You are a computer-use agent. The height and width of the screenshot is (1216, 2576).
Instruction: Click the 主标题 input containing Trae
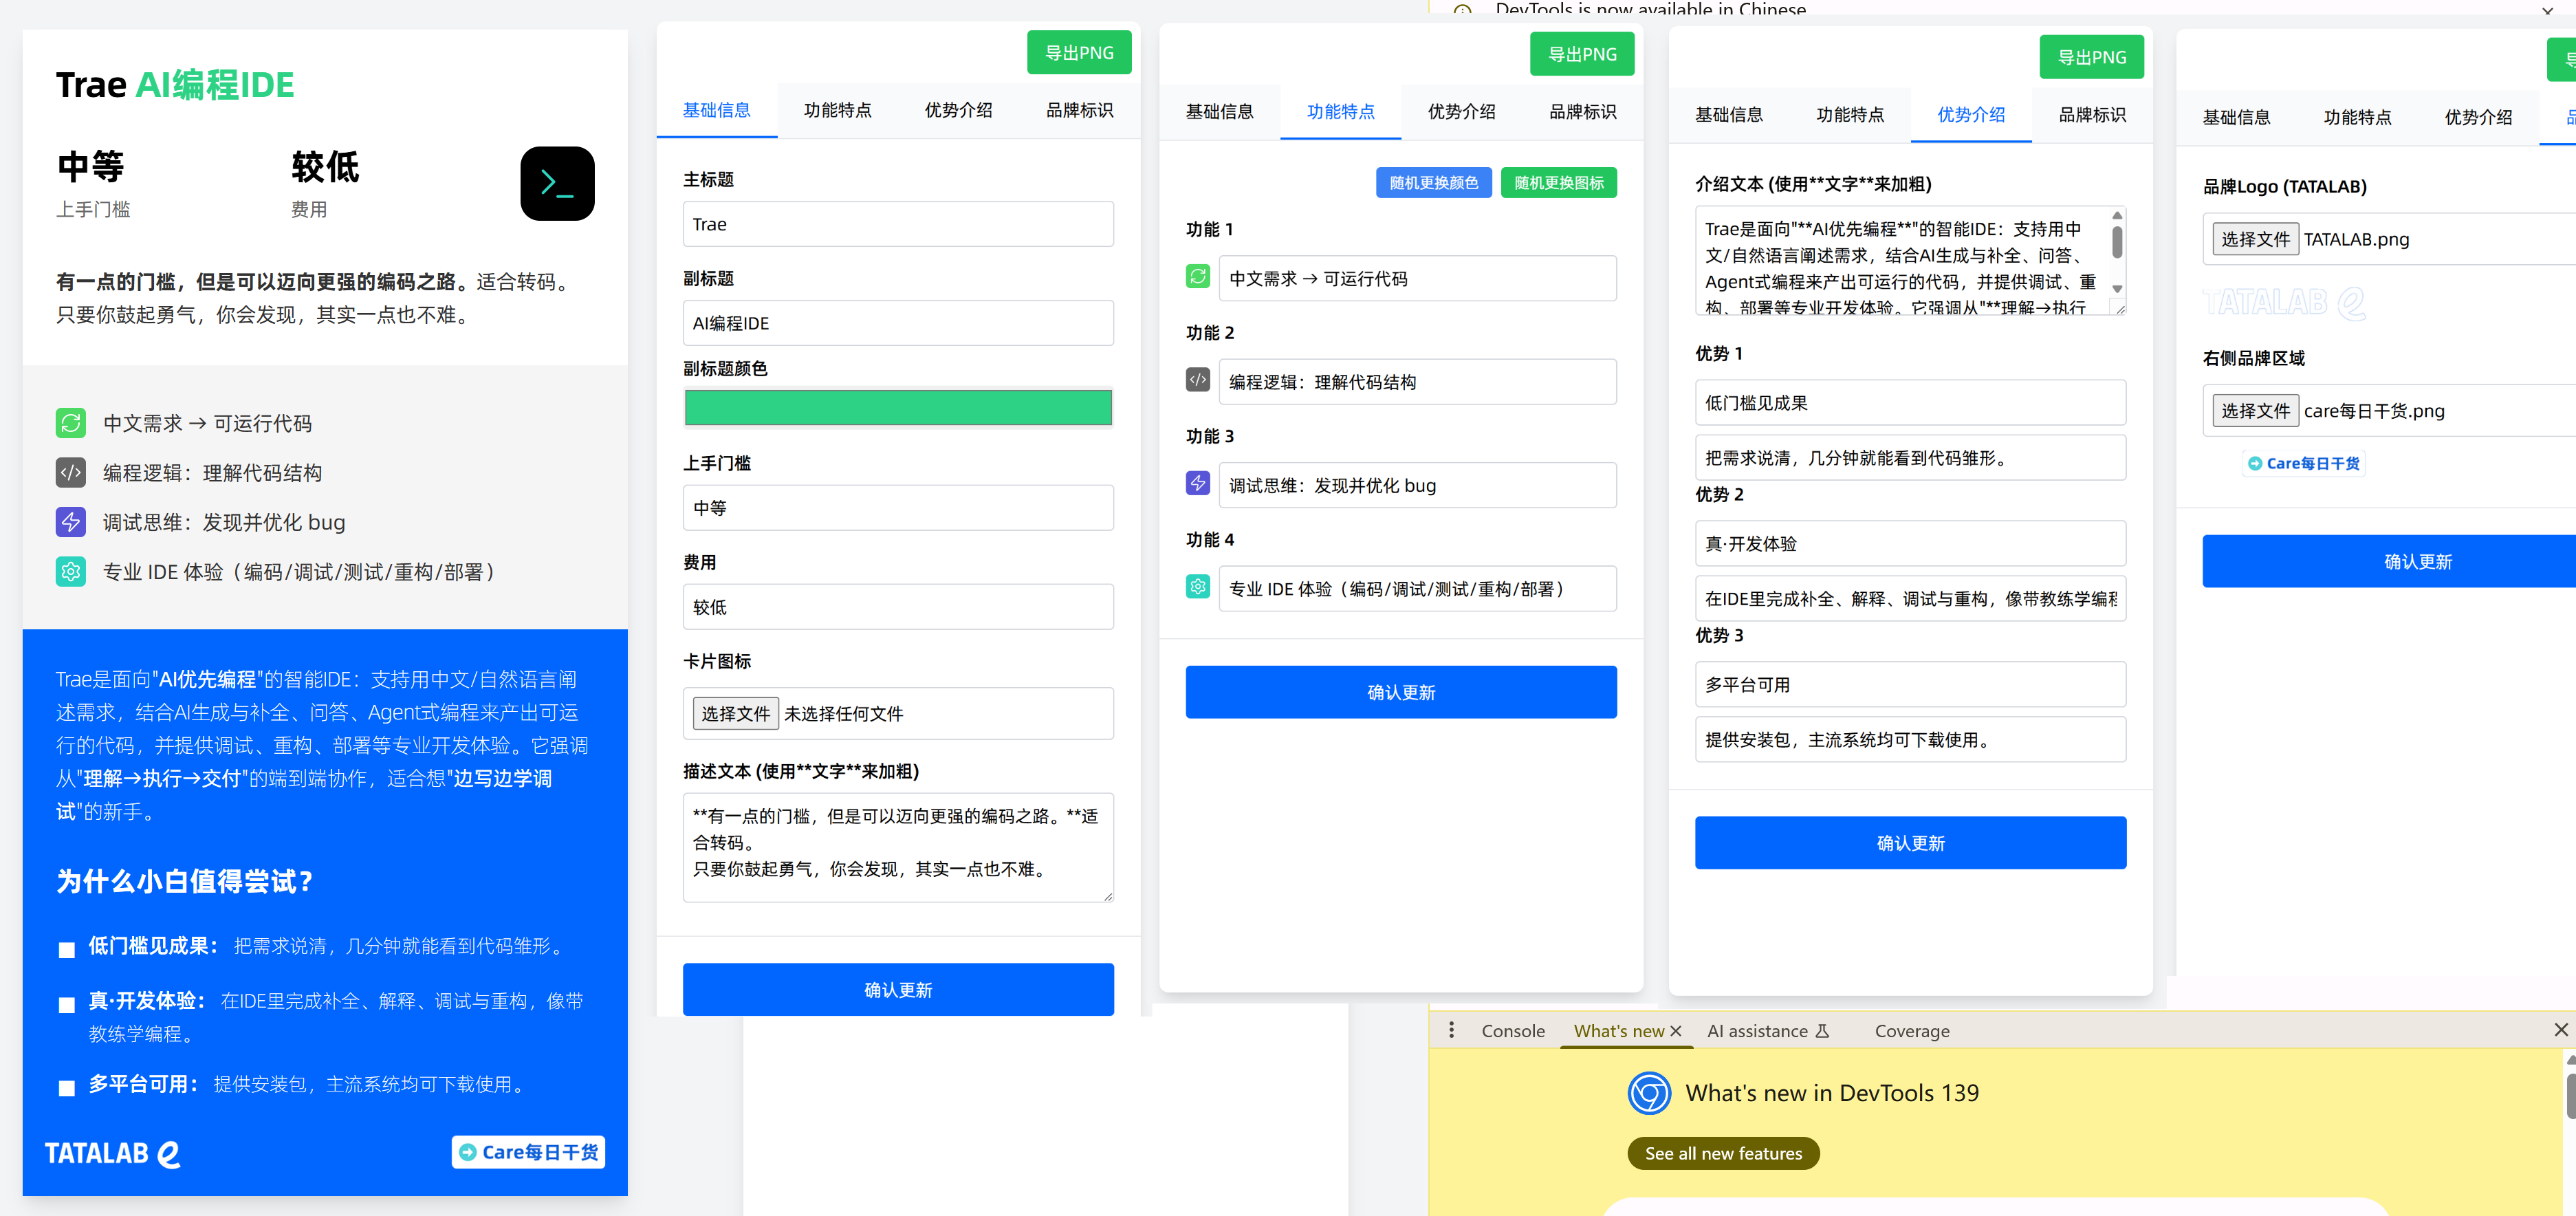click(898, 224)
